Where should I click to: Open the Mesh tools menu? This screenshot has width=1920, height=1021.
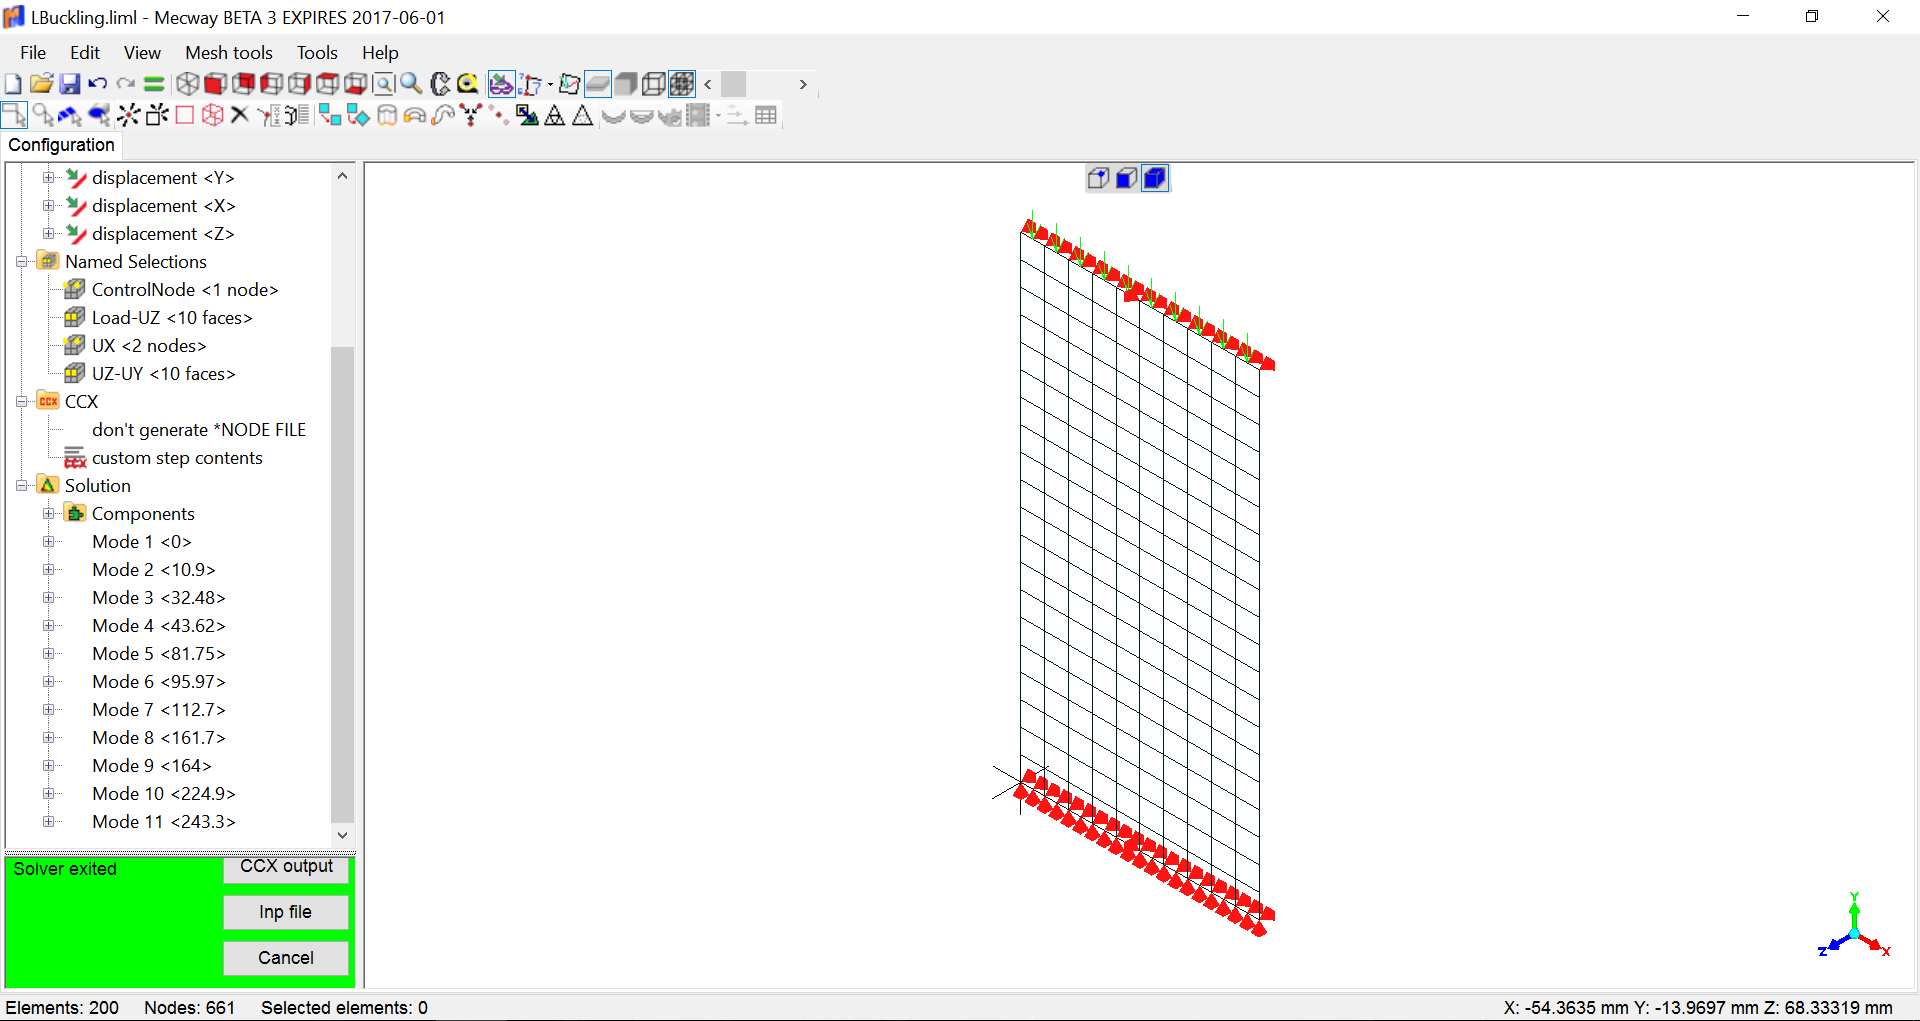click(x=229, y=53)
